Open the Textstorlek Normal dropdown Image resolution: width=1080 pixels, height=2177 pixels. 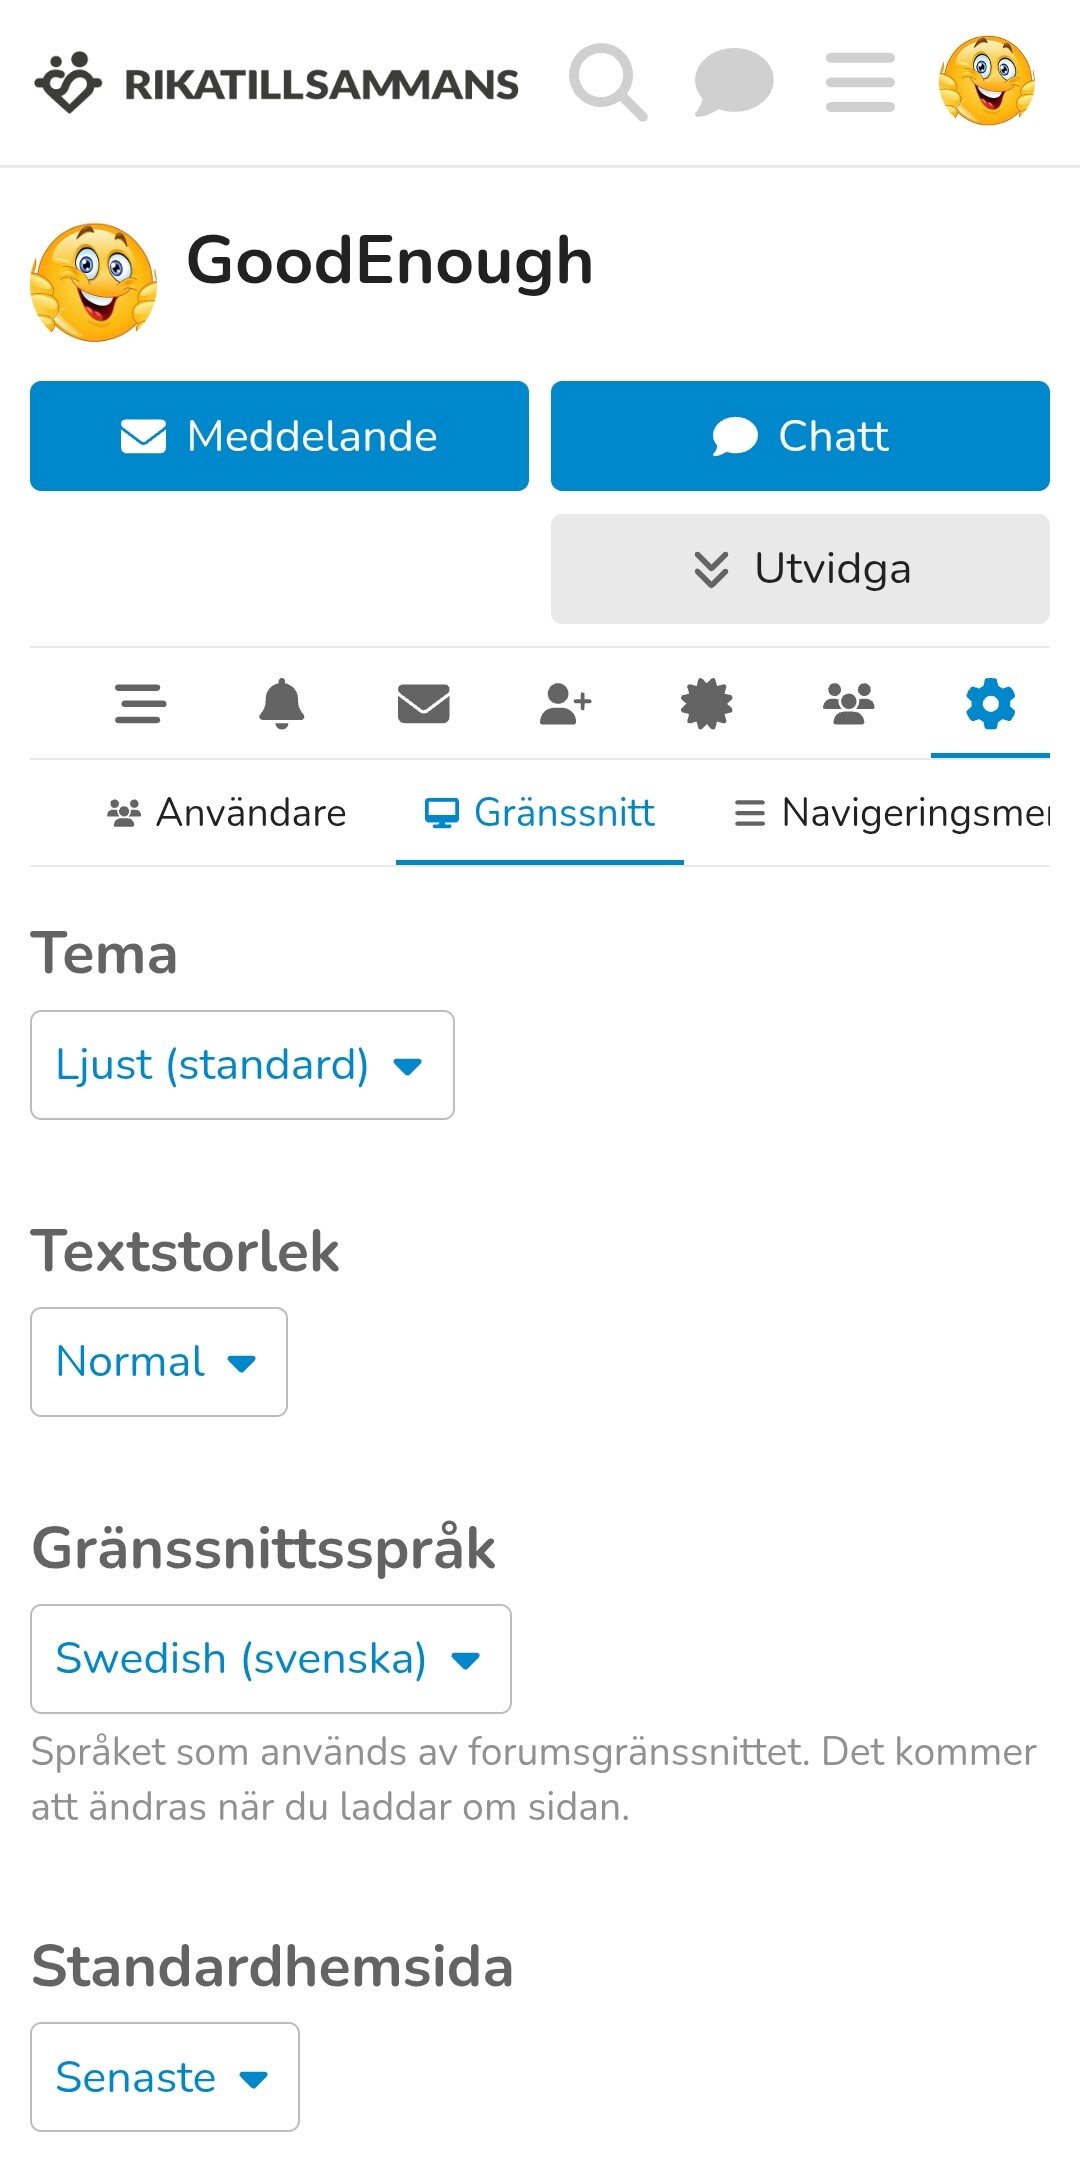click(x=159, y=1362)
